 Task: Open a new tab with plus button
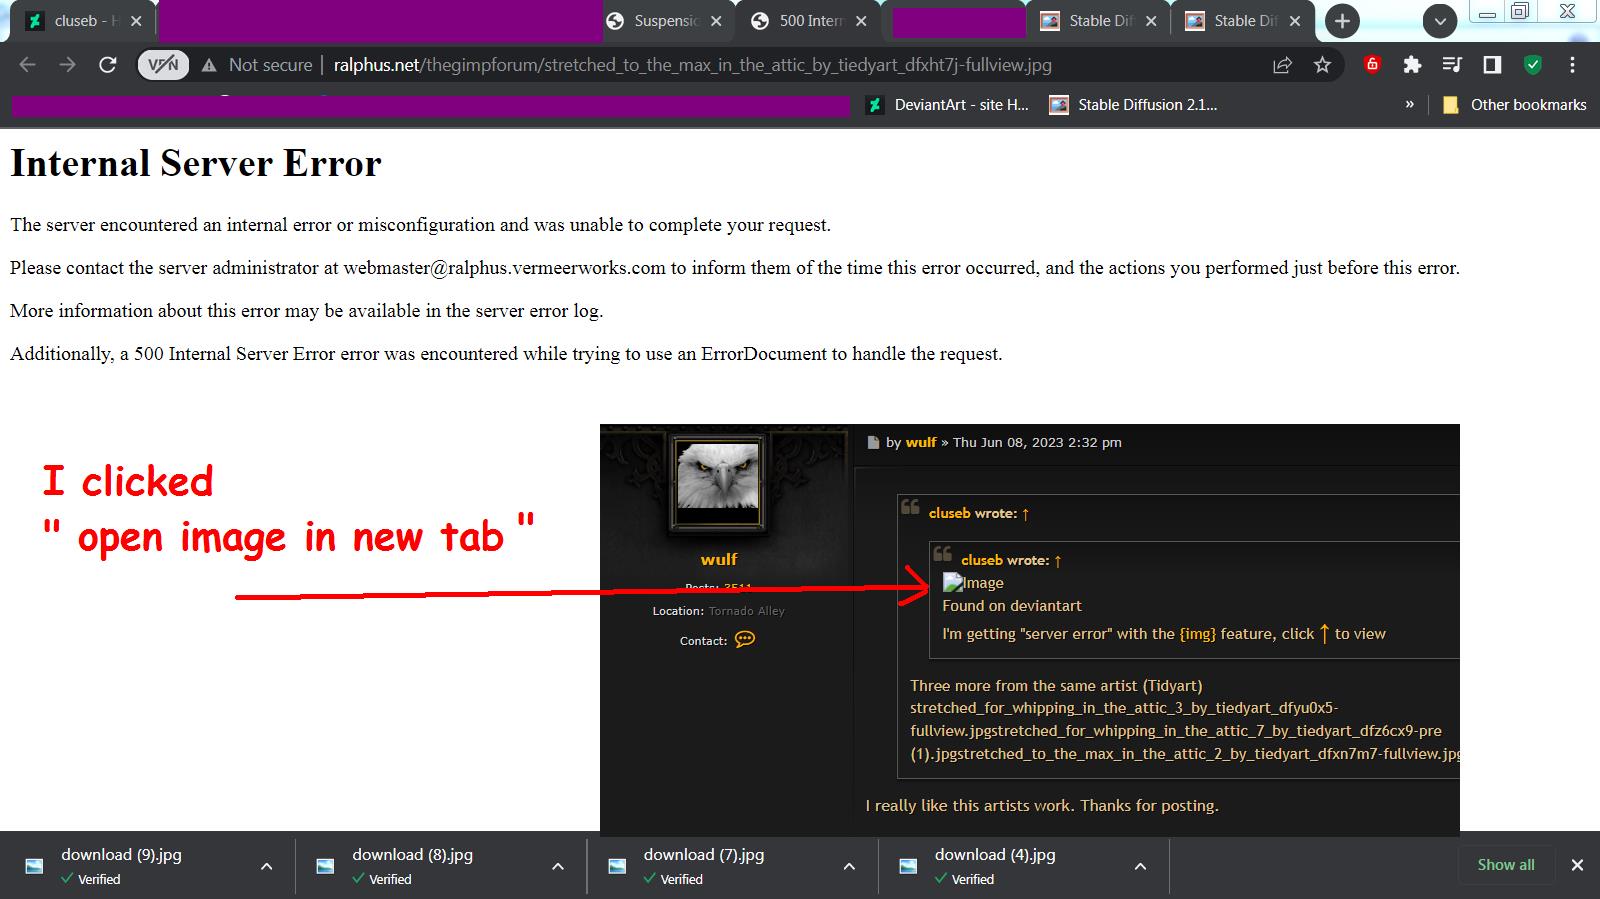[x=1342, y=21]
